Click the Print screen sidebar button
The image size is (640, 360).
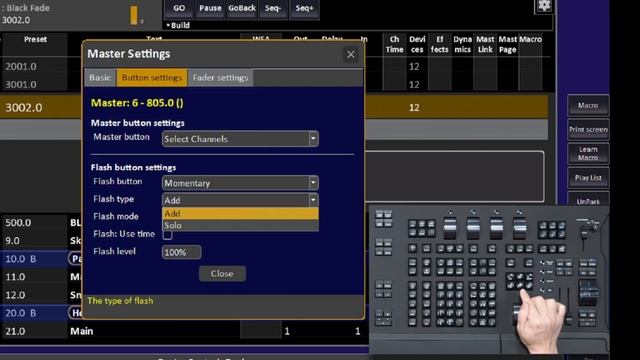(x=588, y=129)
